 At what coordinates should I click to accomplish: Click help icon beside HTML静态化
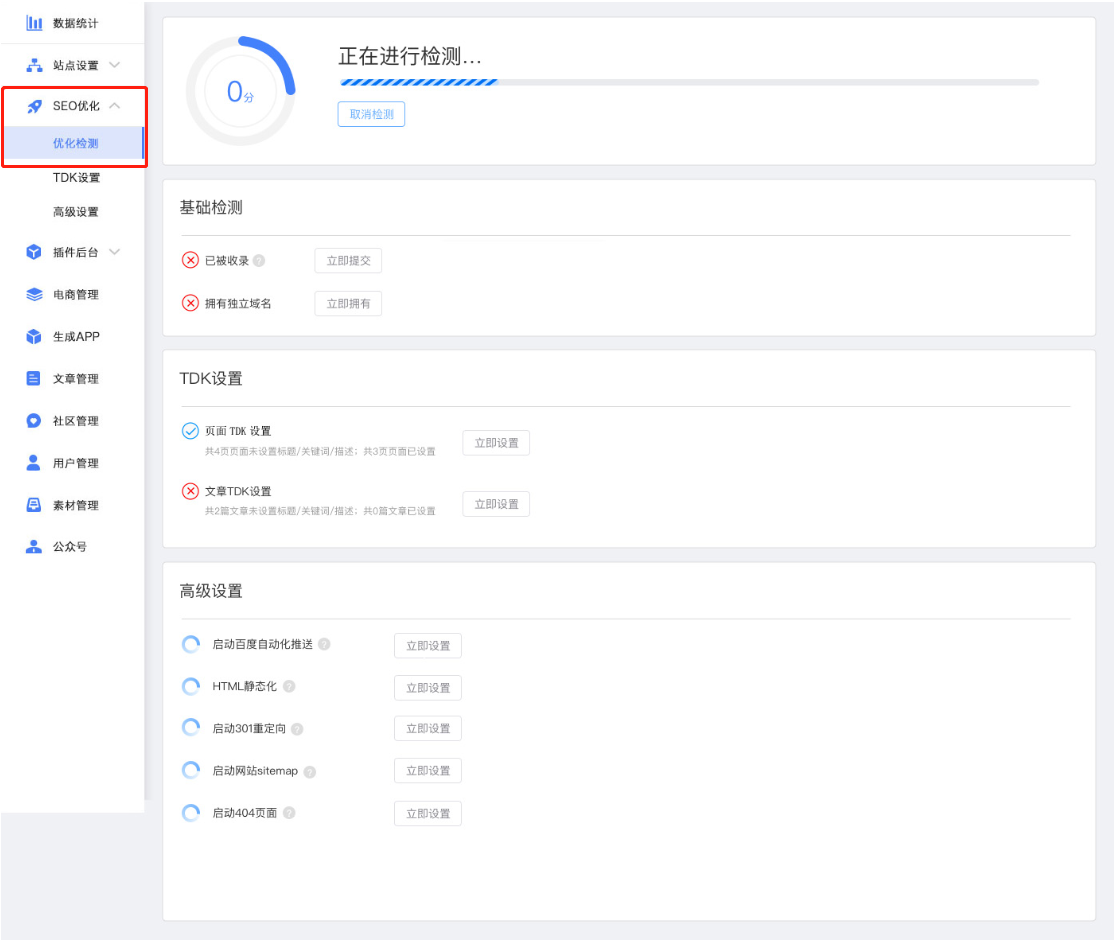click(289, 687)
